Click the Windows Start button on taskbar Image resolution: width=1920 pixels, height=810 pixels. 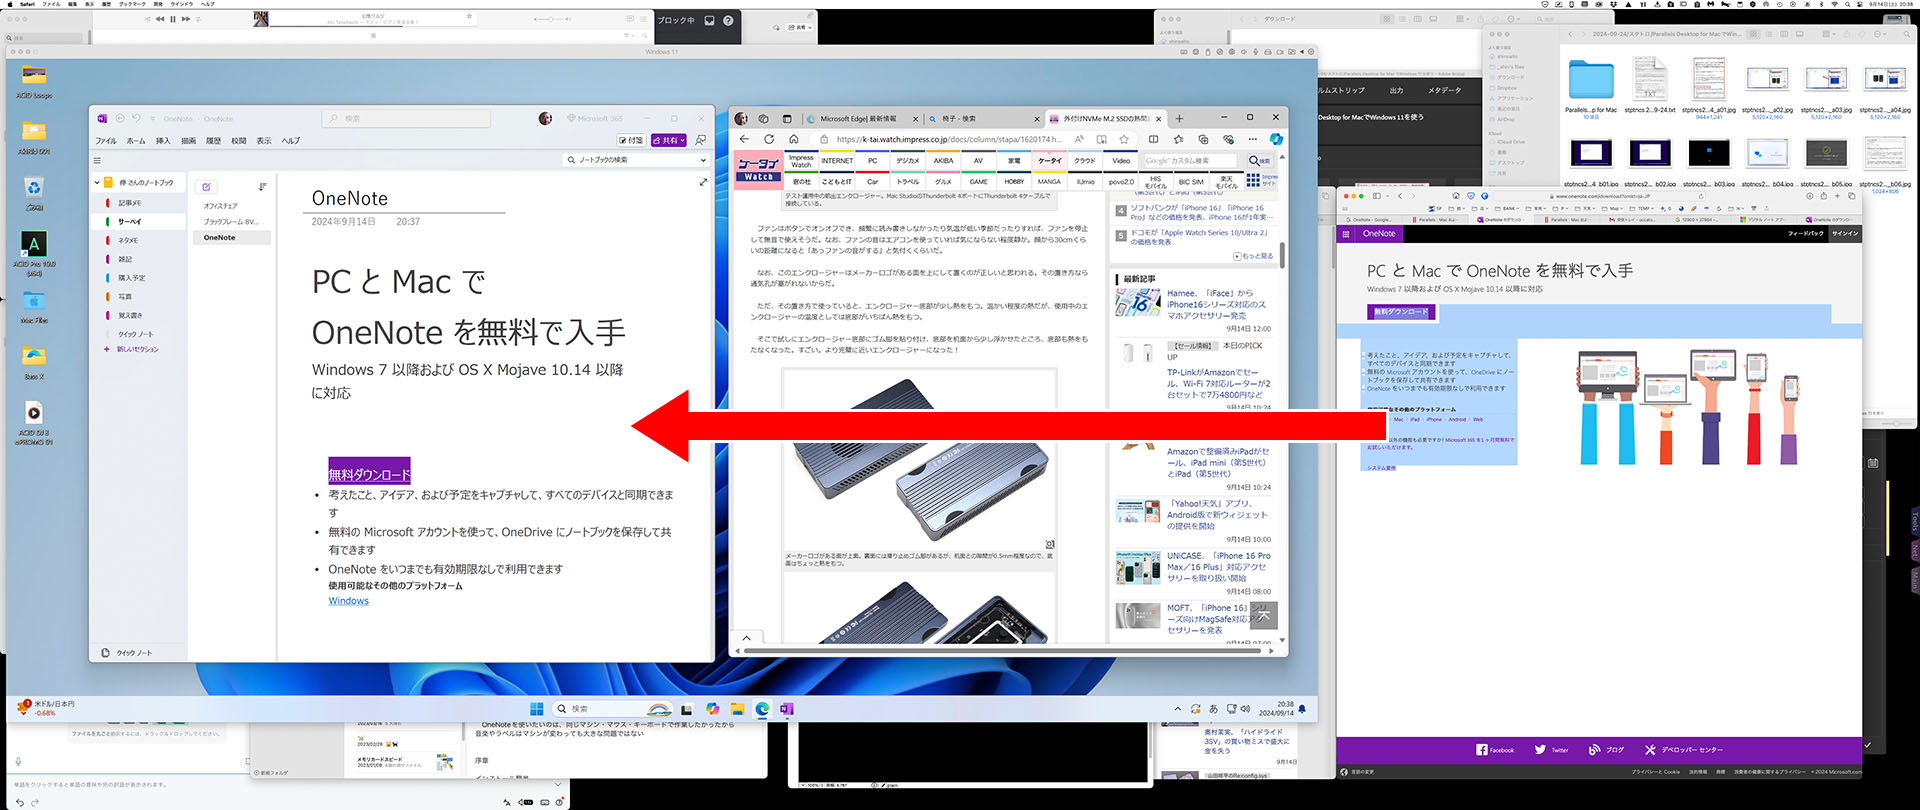[x=537, y=709]
